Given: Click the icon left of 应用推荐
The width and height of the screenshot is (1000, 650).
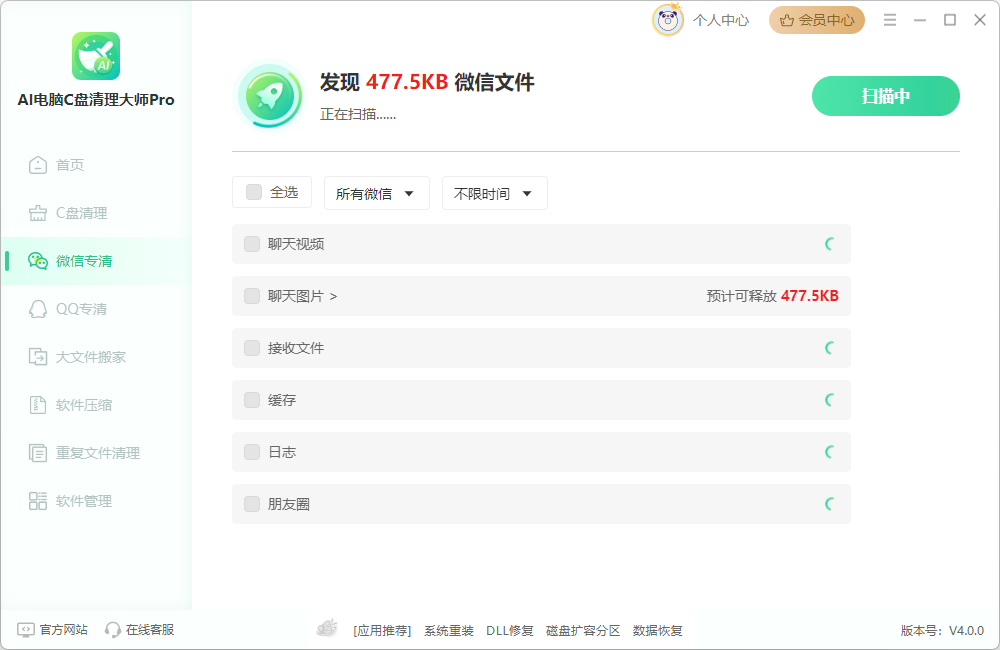Looking at the screenshot, I should tap(327, 628).
